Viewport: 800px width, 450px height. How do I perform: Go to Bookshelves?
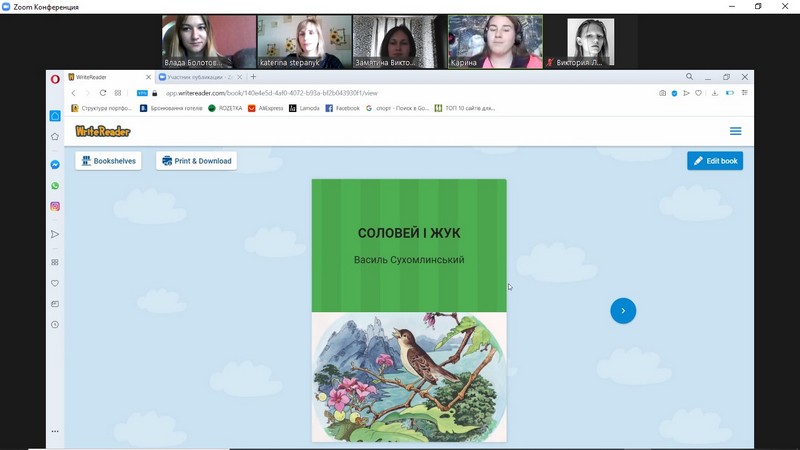coord(108,161)
